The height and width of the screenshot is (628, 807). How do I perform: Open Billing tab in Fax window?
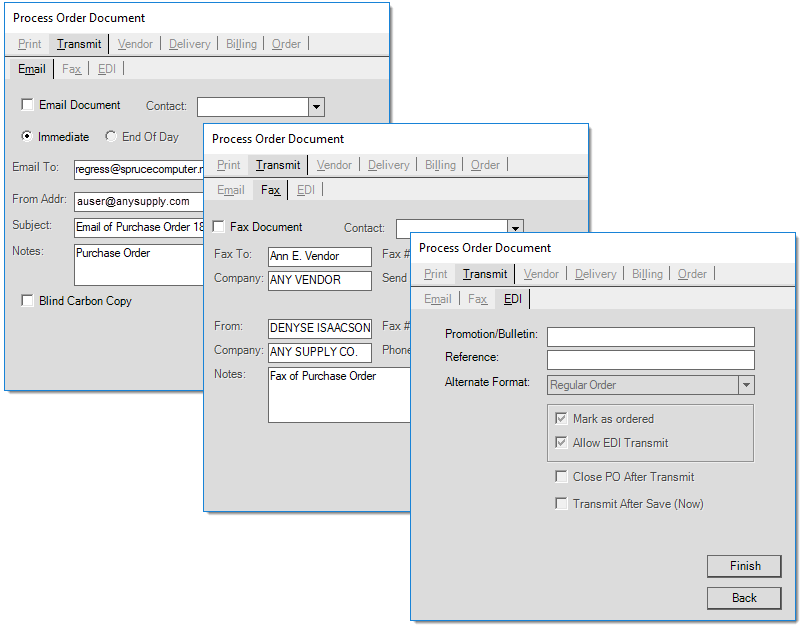tap(441, 165)
